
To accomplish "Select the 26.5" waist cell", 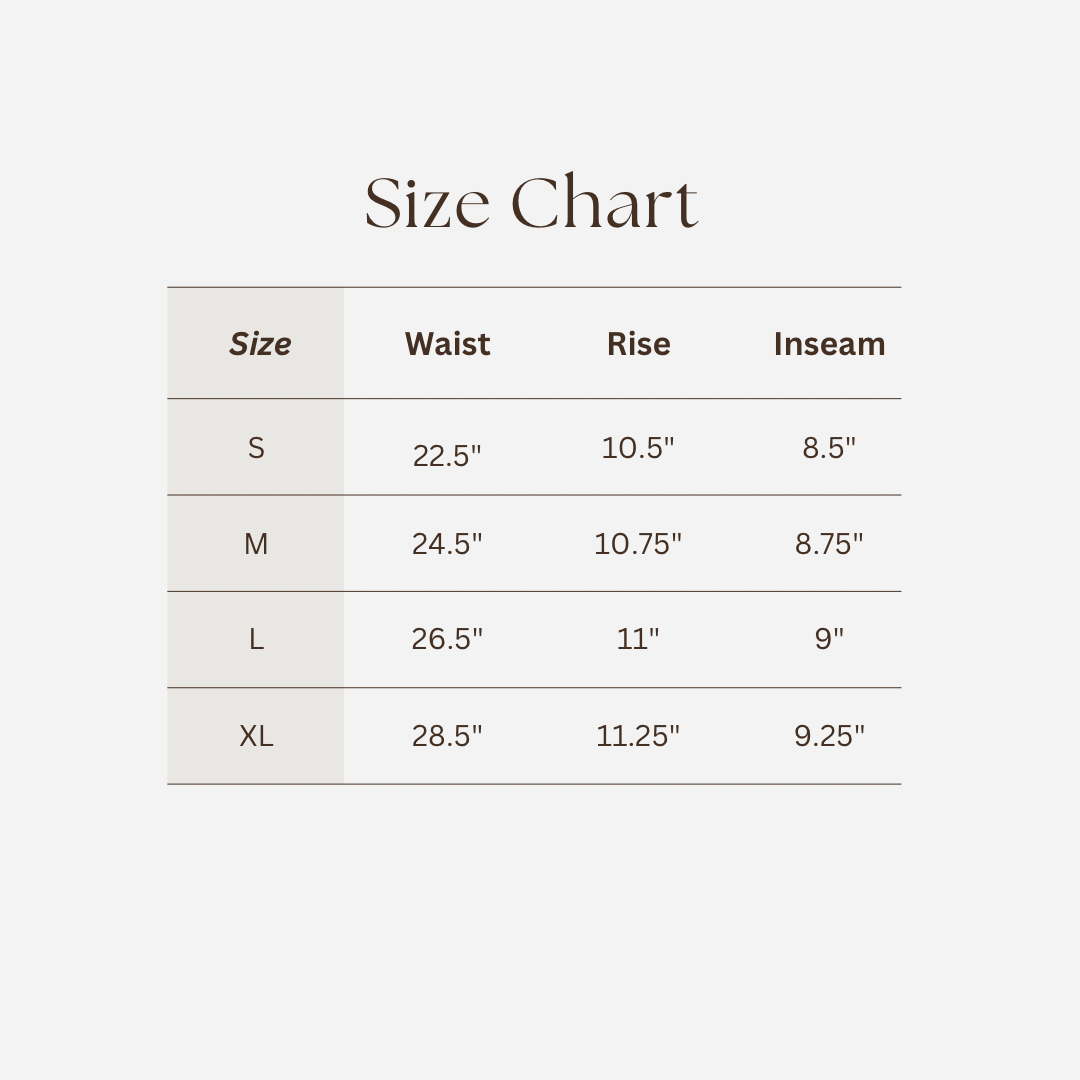I will pyautogui.click(x=447, y=640).
